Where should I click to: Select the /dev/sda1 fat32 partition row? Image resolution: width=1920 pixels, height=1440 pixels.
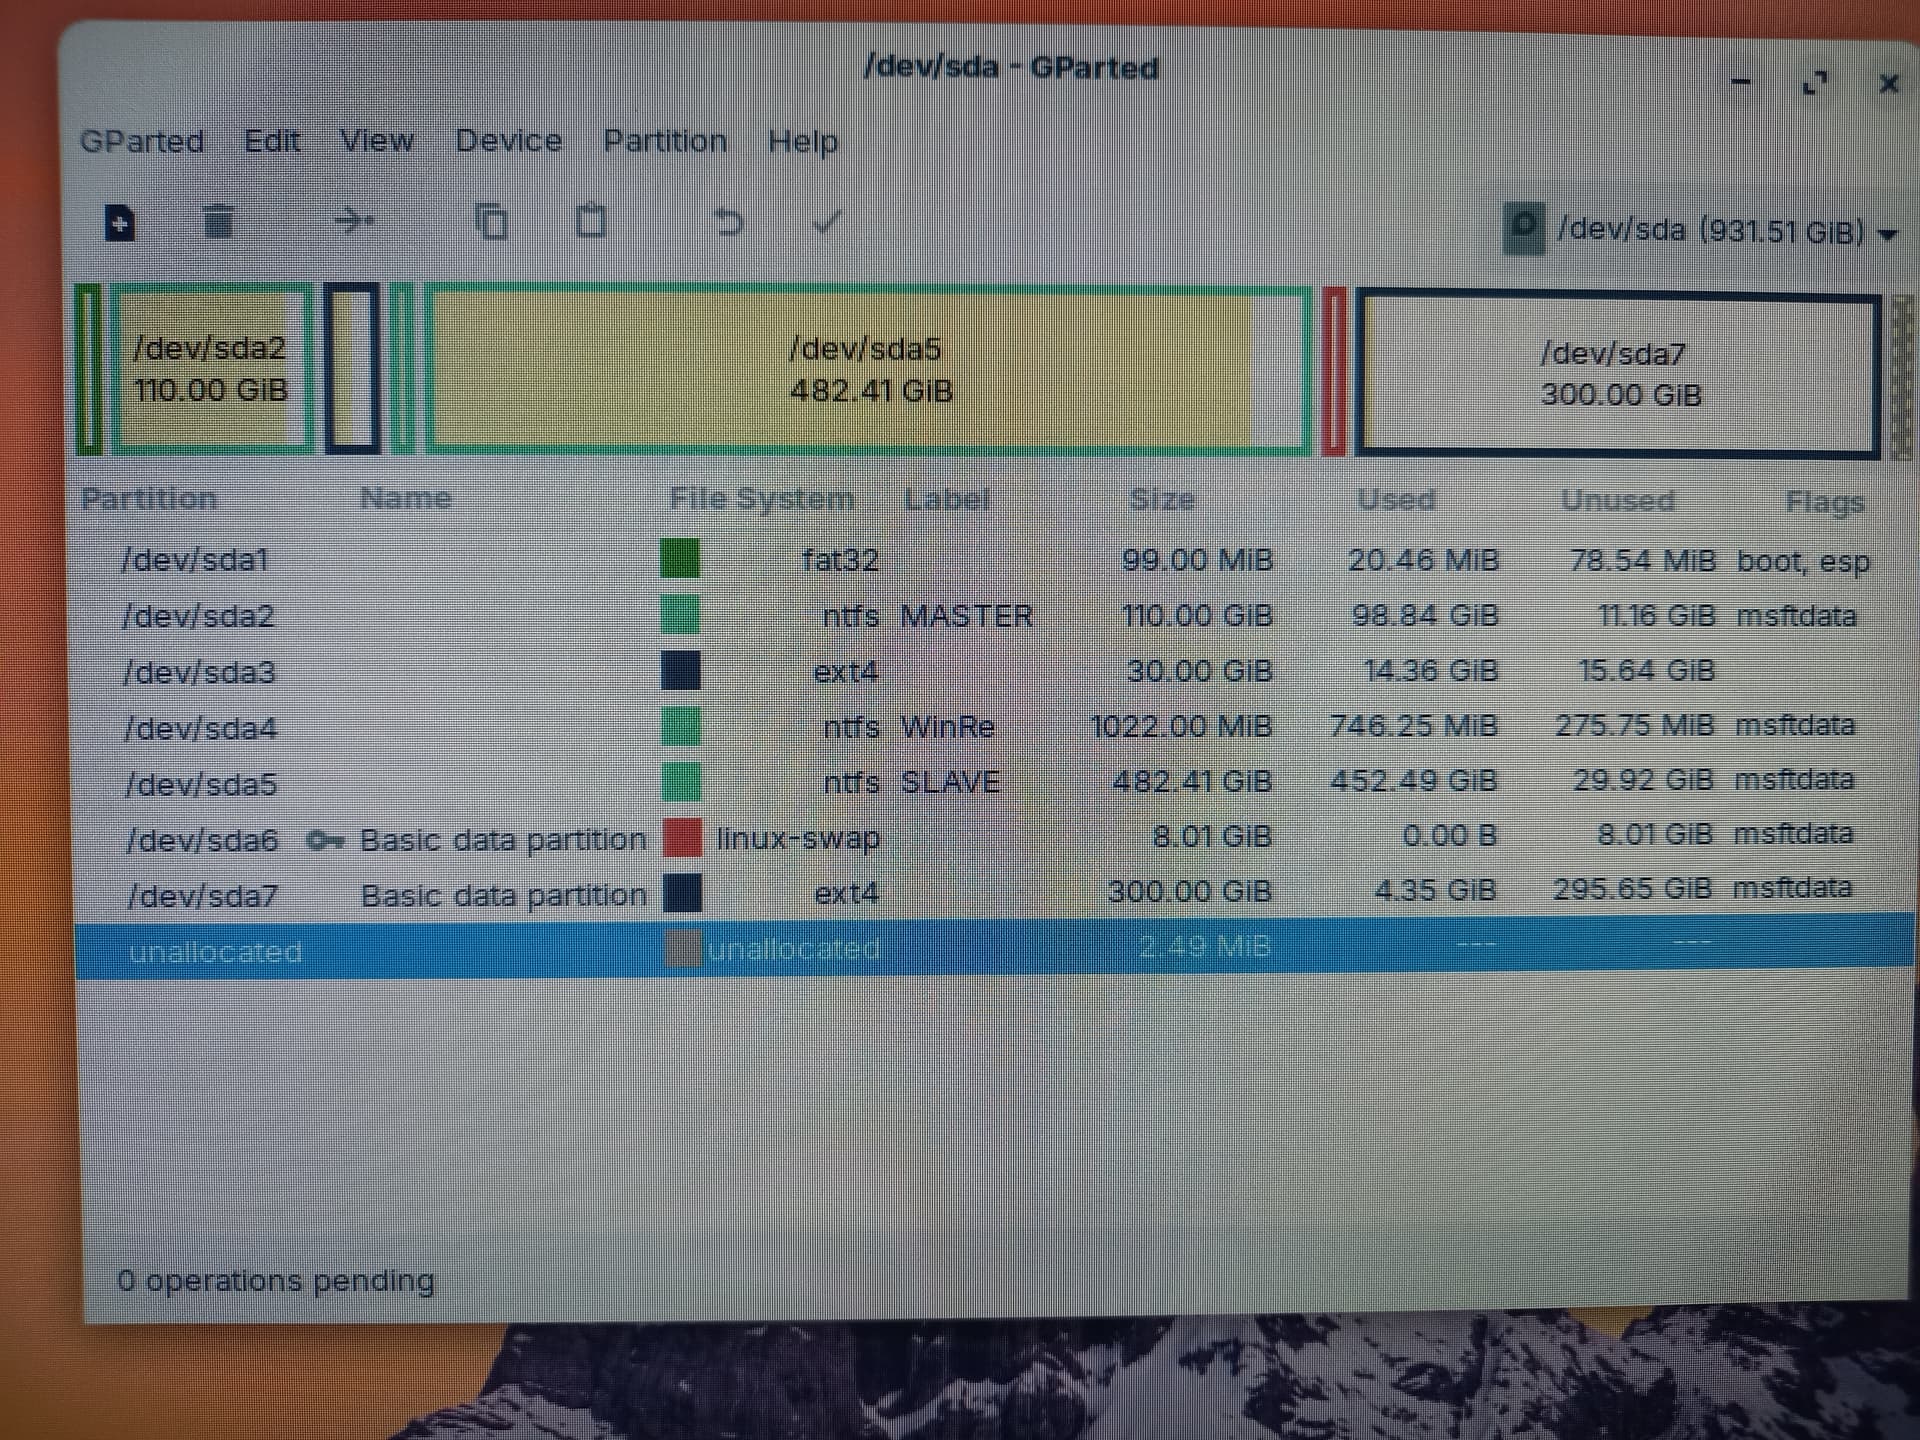[x=993, y=559]
